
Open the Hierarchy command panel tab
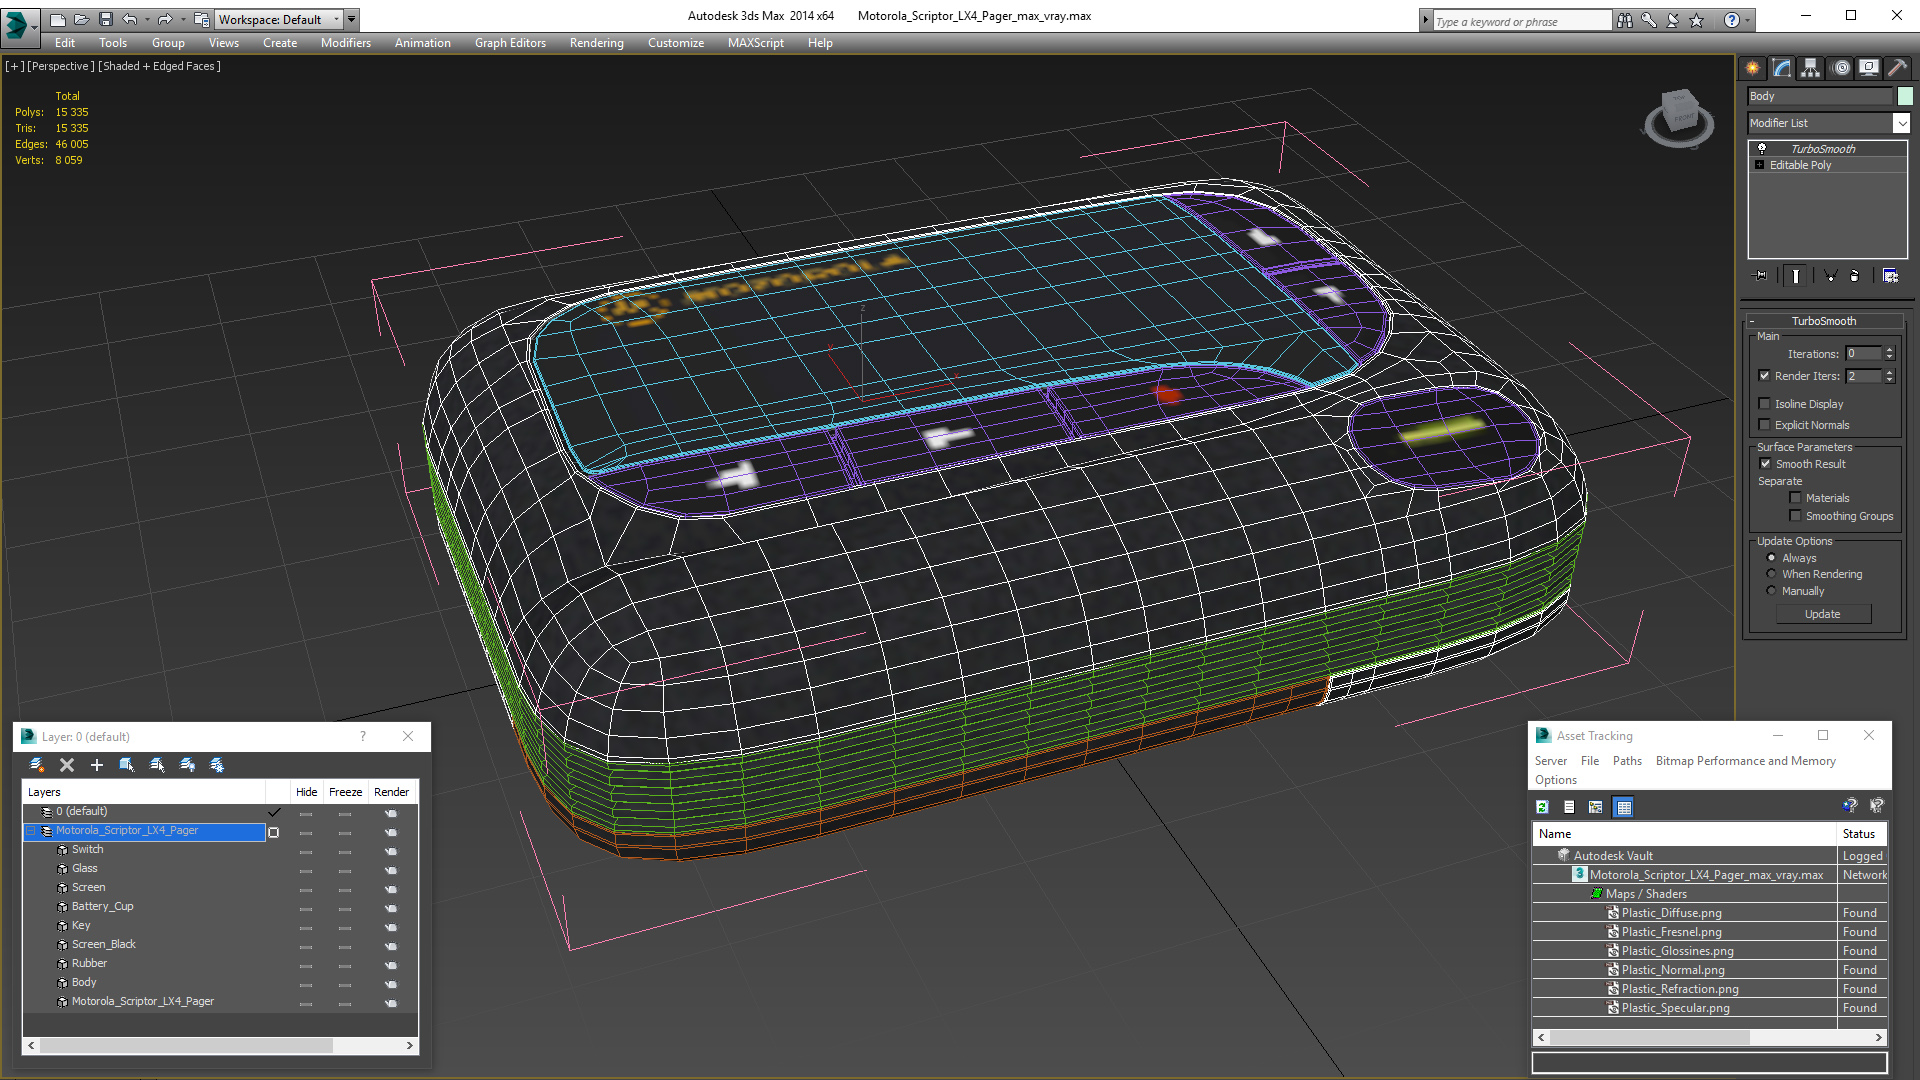1810,68
